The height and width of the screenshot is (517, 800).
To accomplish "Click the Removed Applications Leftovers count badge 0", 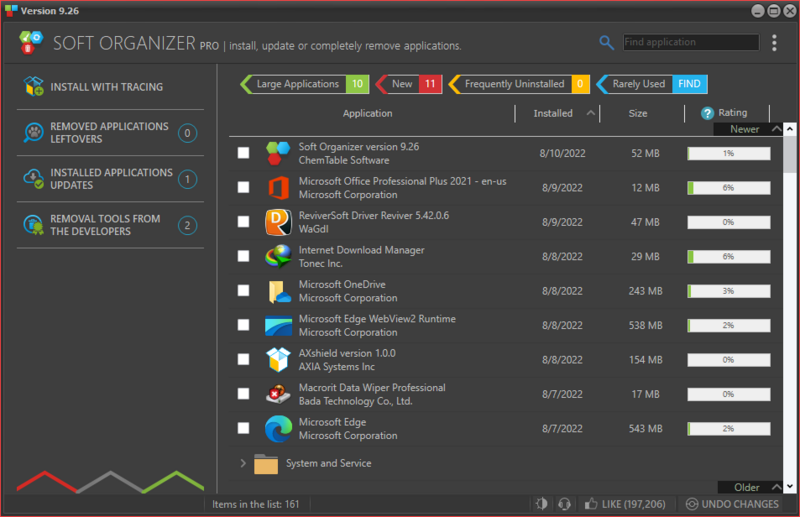I will [187, 133].
